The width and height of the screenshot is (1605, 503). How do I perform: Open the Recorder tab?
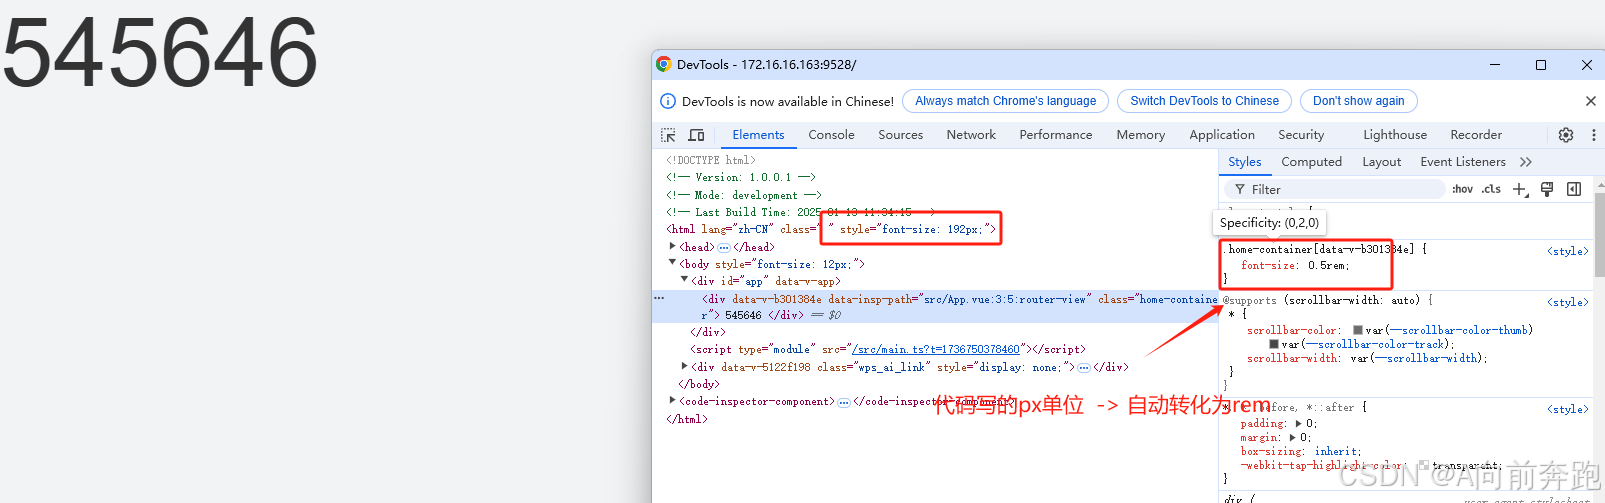[1476, 135]
